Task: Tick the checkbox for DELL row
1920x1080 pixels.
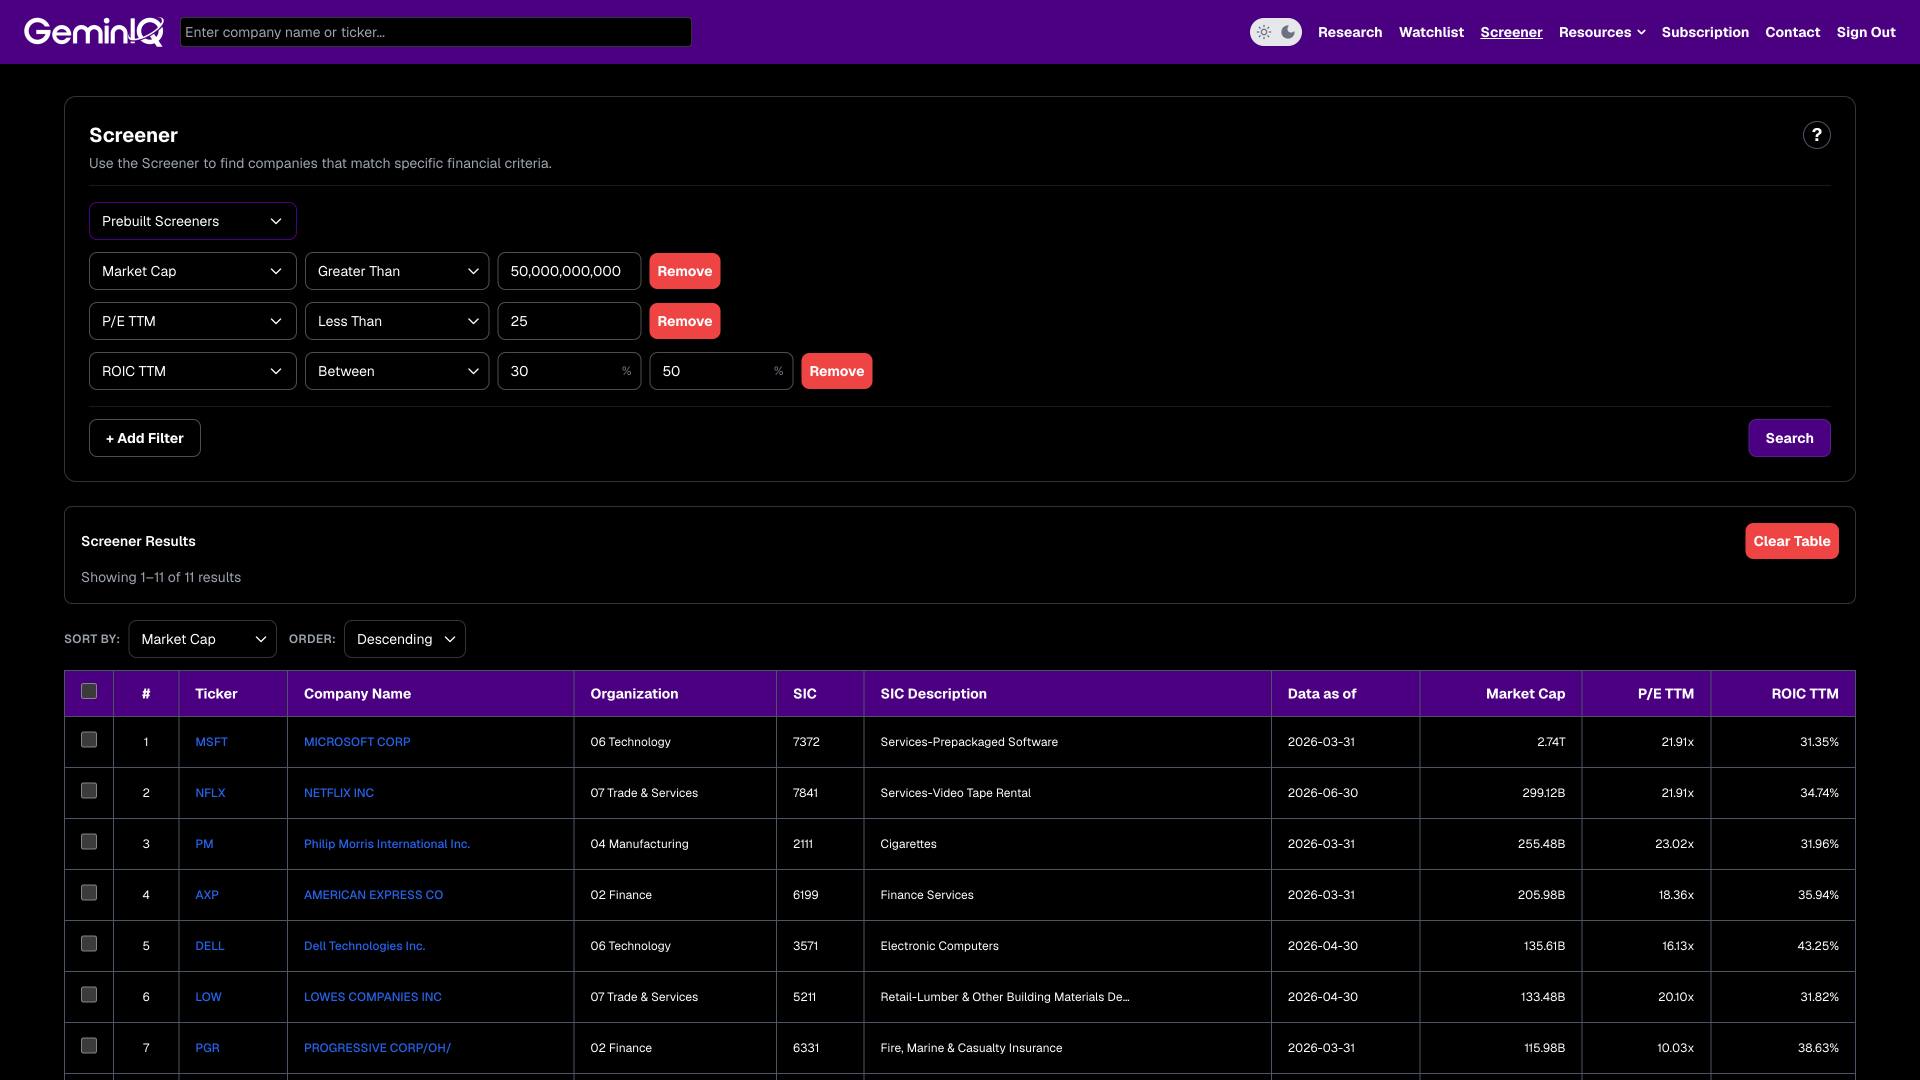Action: click(89, 944)
